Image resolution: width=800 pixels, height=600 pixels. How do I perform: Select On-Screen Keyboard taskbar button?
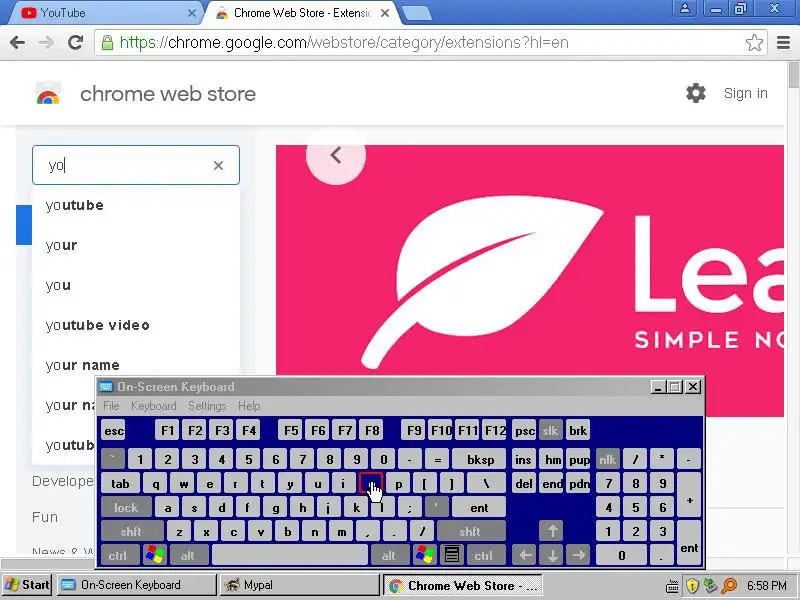(x=136, y=585)
